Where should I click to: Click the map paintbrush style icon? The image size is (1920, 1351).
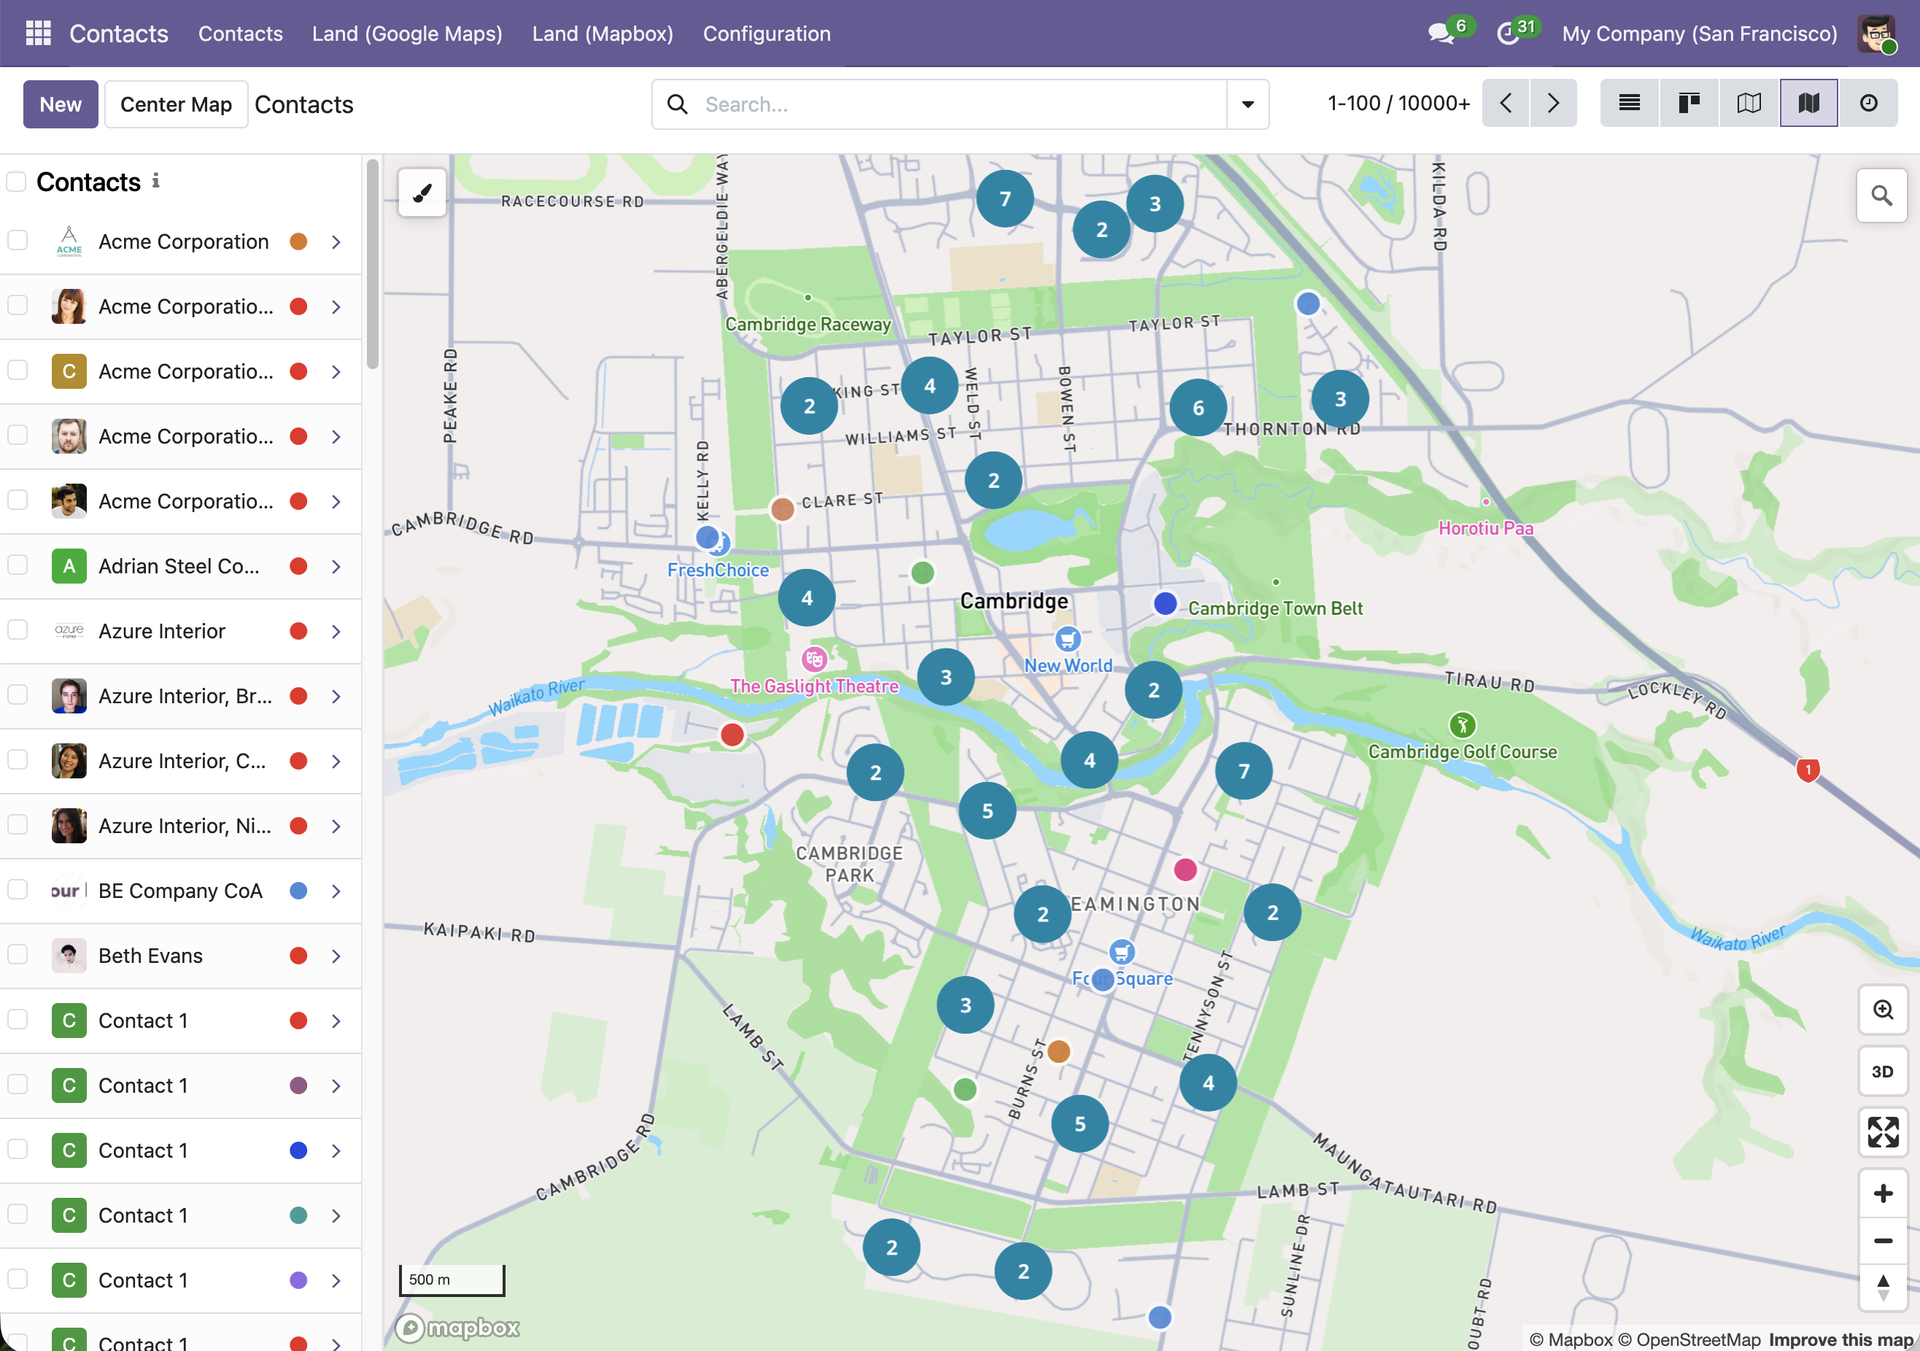pos(422,193)
